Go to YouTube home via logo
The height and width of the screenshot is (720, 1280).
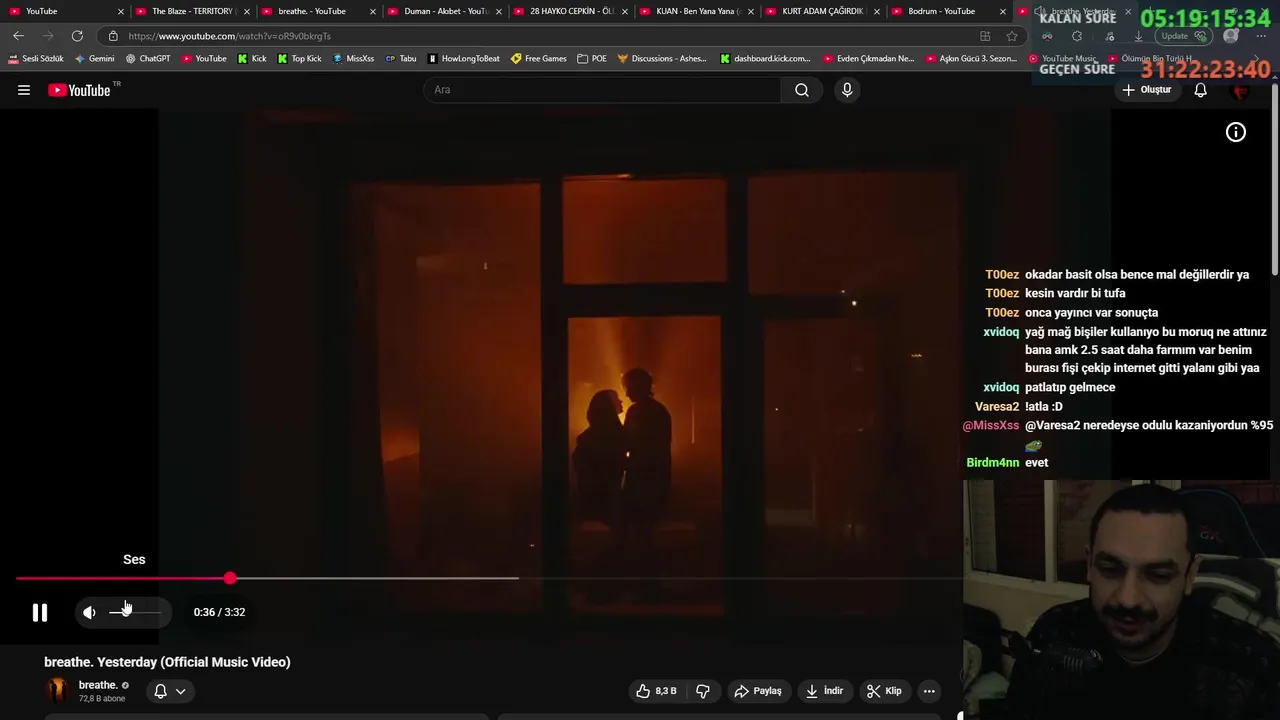[x=80, y=90]
